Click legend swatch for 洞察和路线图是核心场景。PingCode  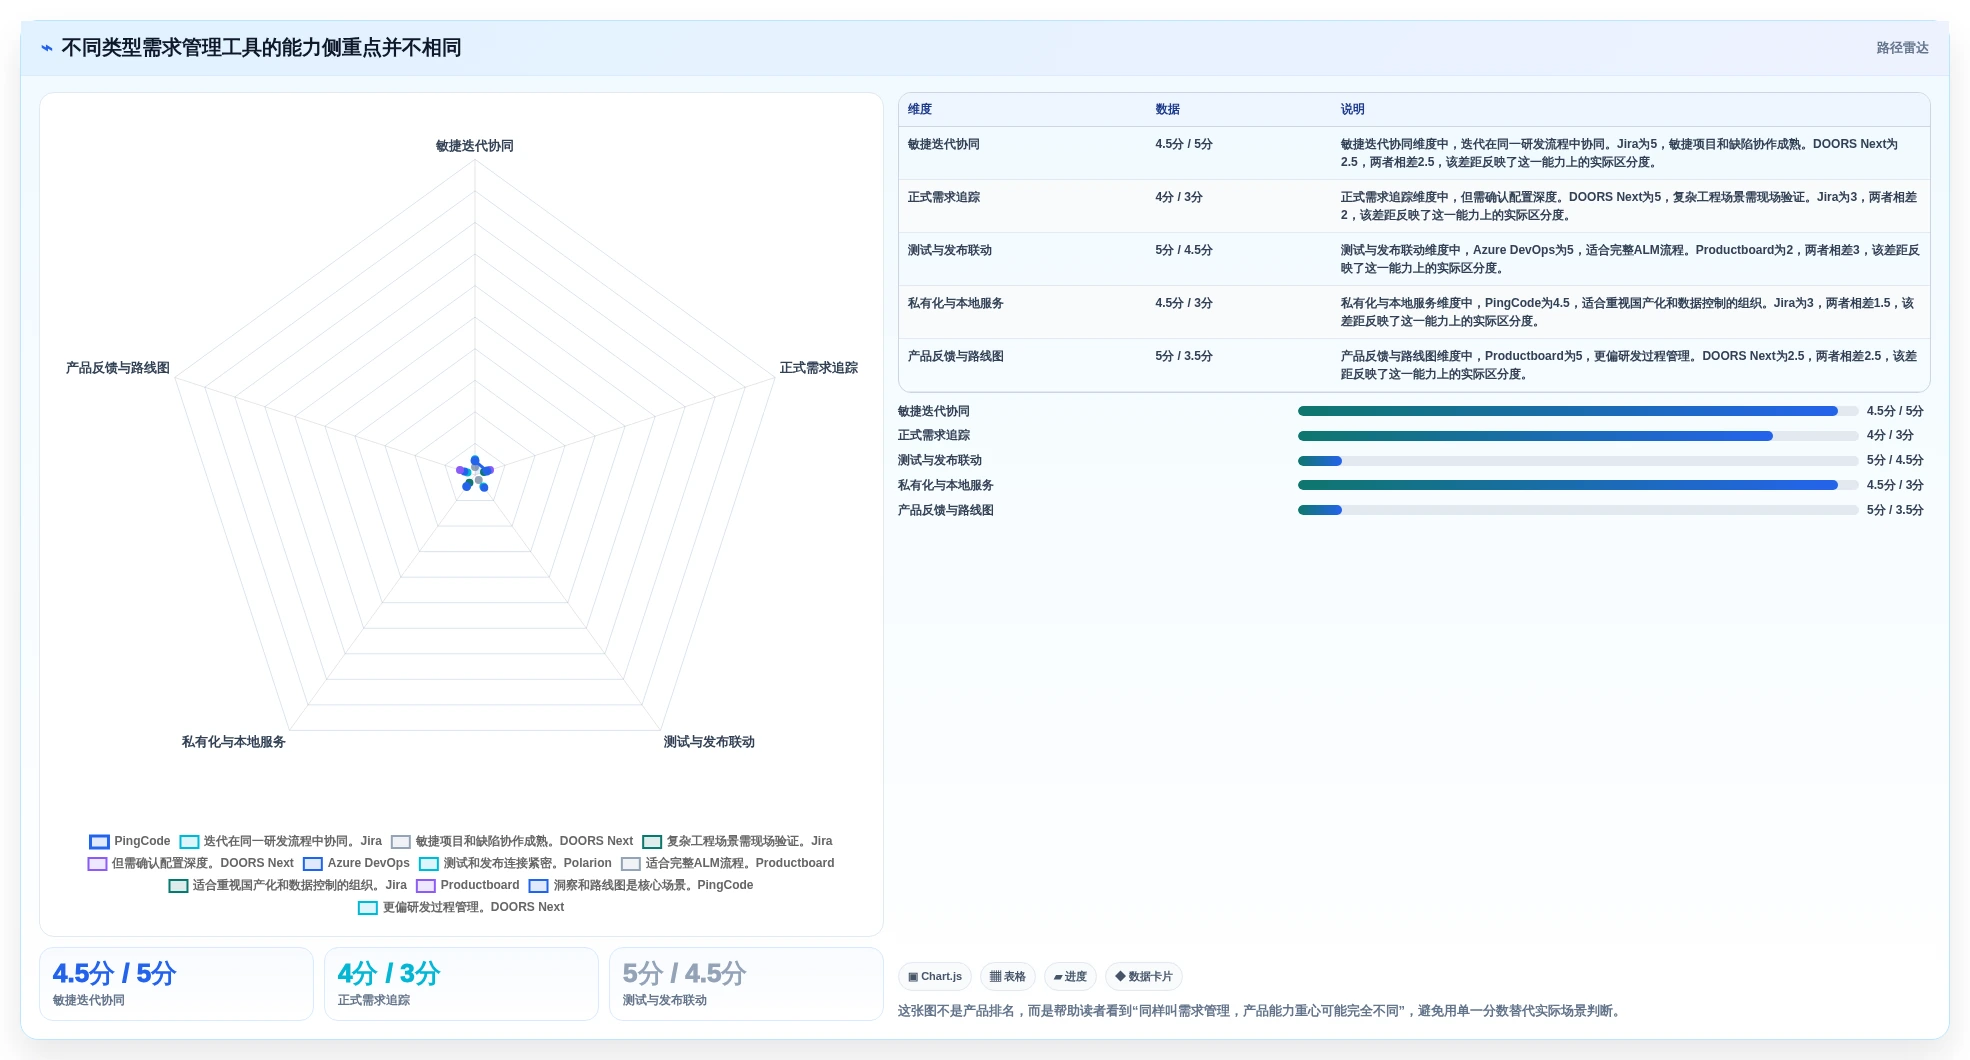tap(539, 886)
